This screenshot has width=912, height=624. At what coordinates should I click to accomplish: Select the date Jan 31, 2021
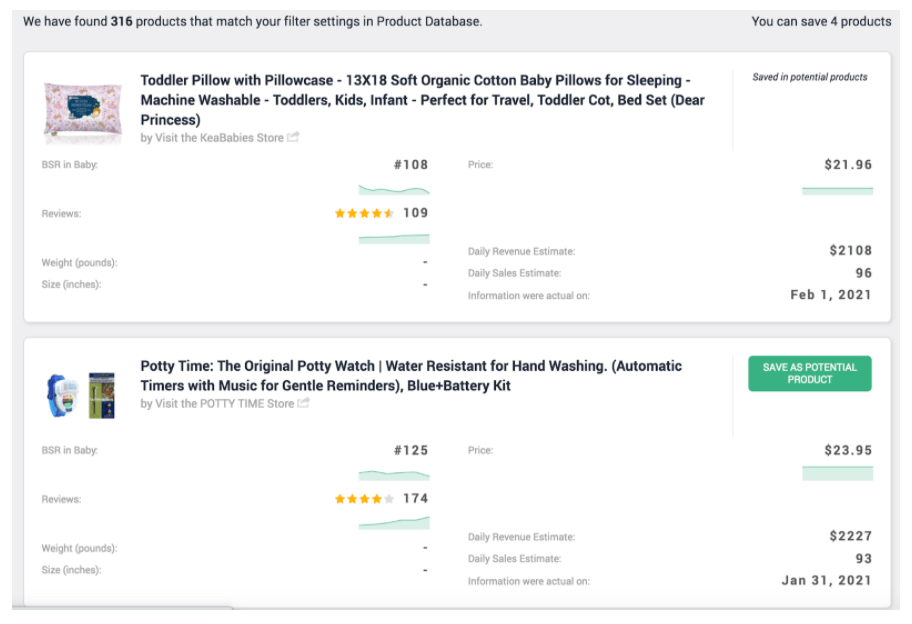point(826,580)
